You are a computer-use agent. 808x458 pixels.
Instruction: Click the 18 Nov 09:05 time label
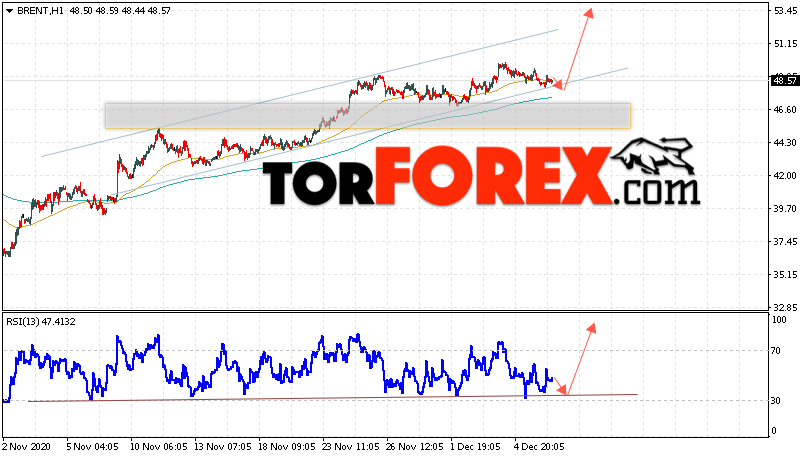coord(287,447)
